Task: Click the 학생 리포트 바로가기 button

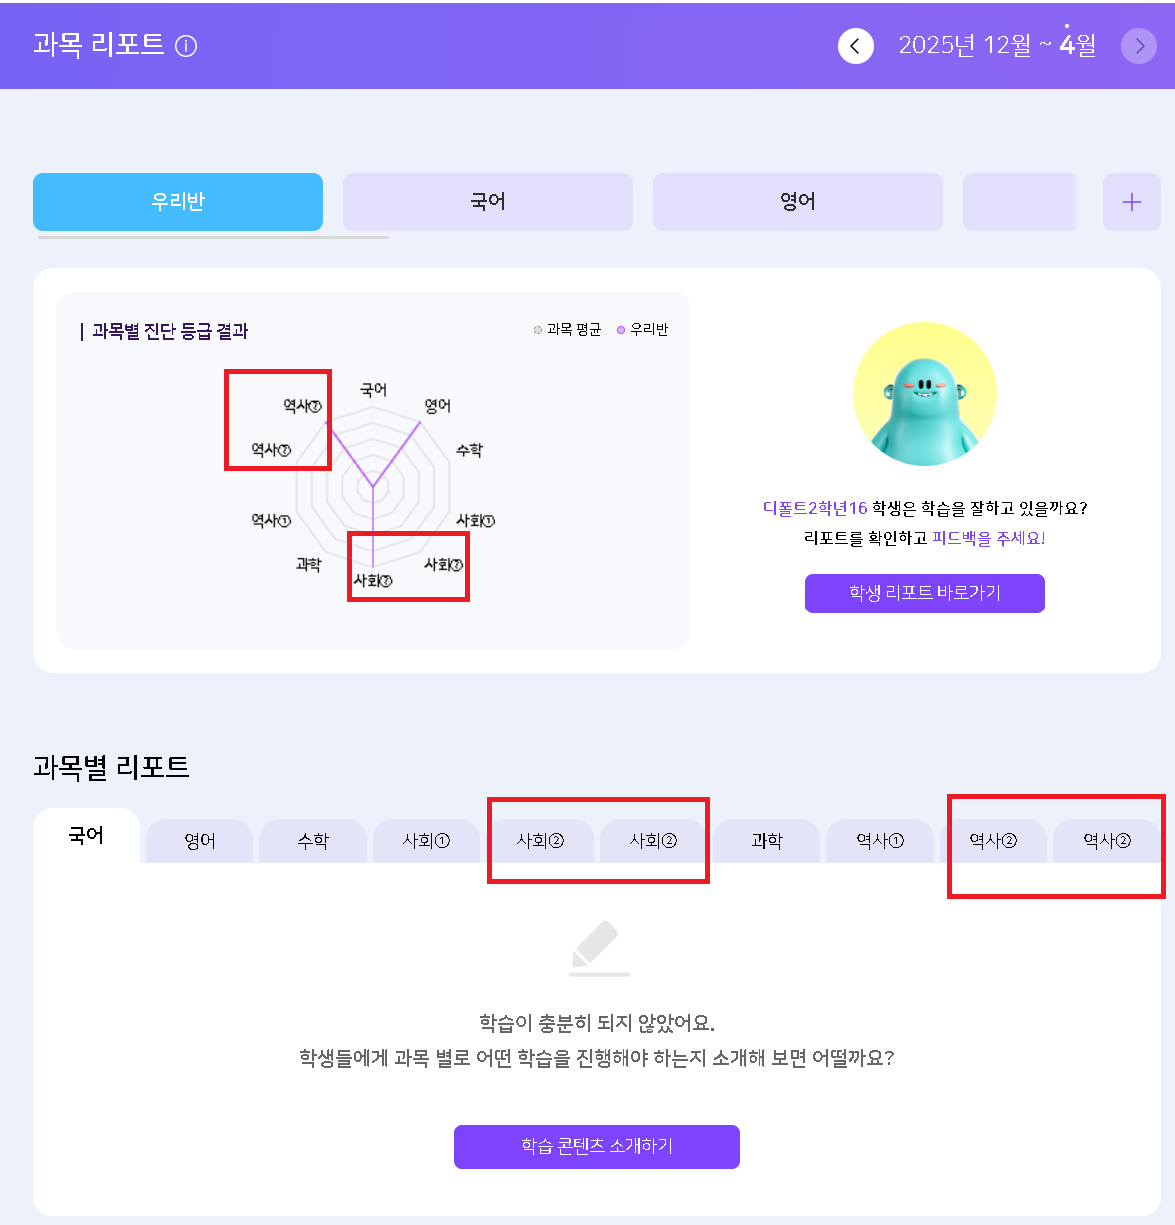Action: [925, 593]
